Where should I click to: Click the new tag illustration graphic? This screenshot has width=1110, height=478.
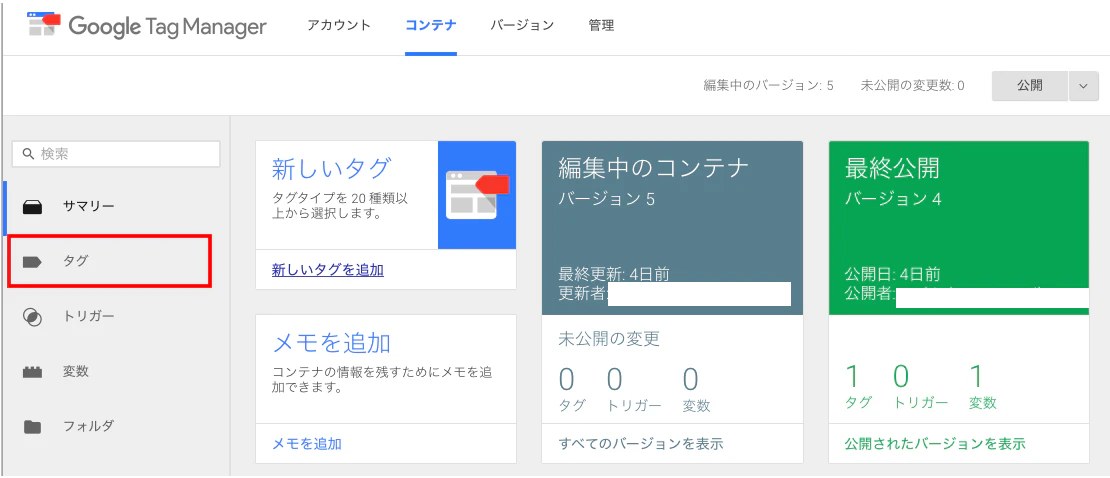point(477,195)
